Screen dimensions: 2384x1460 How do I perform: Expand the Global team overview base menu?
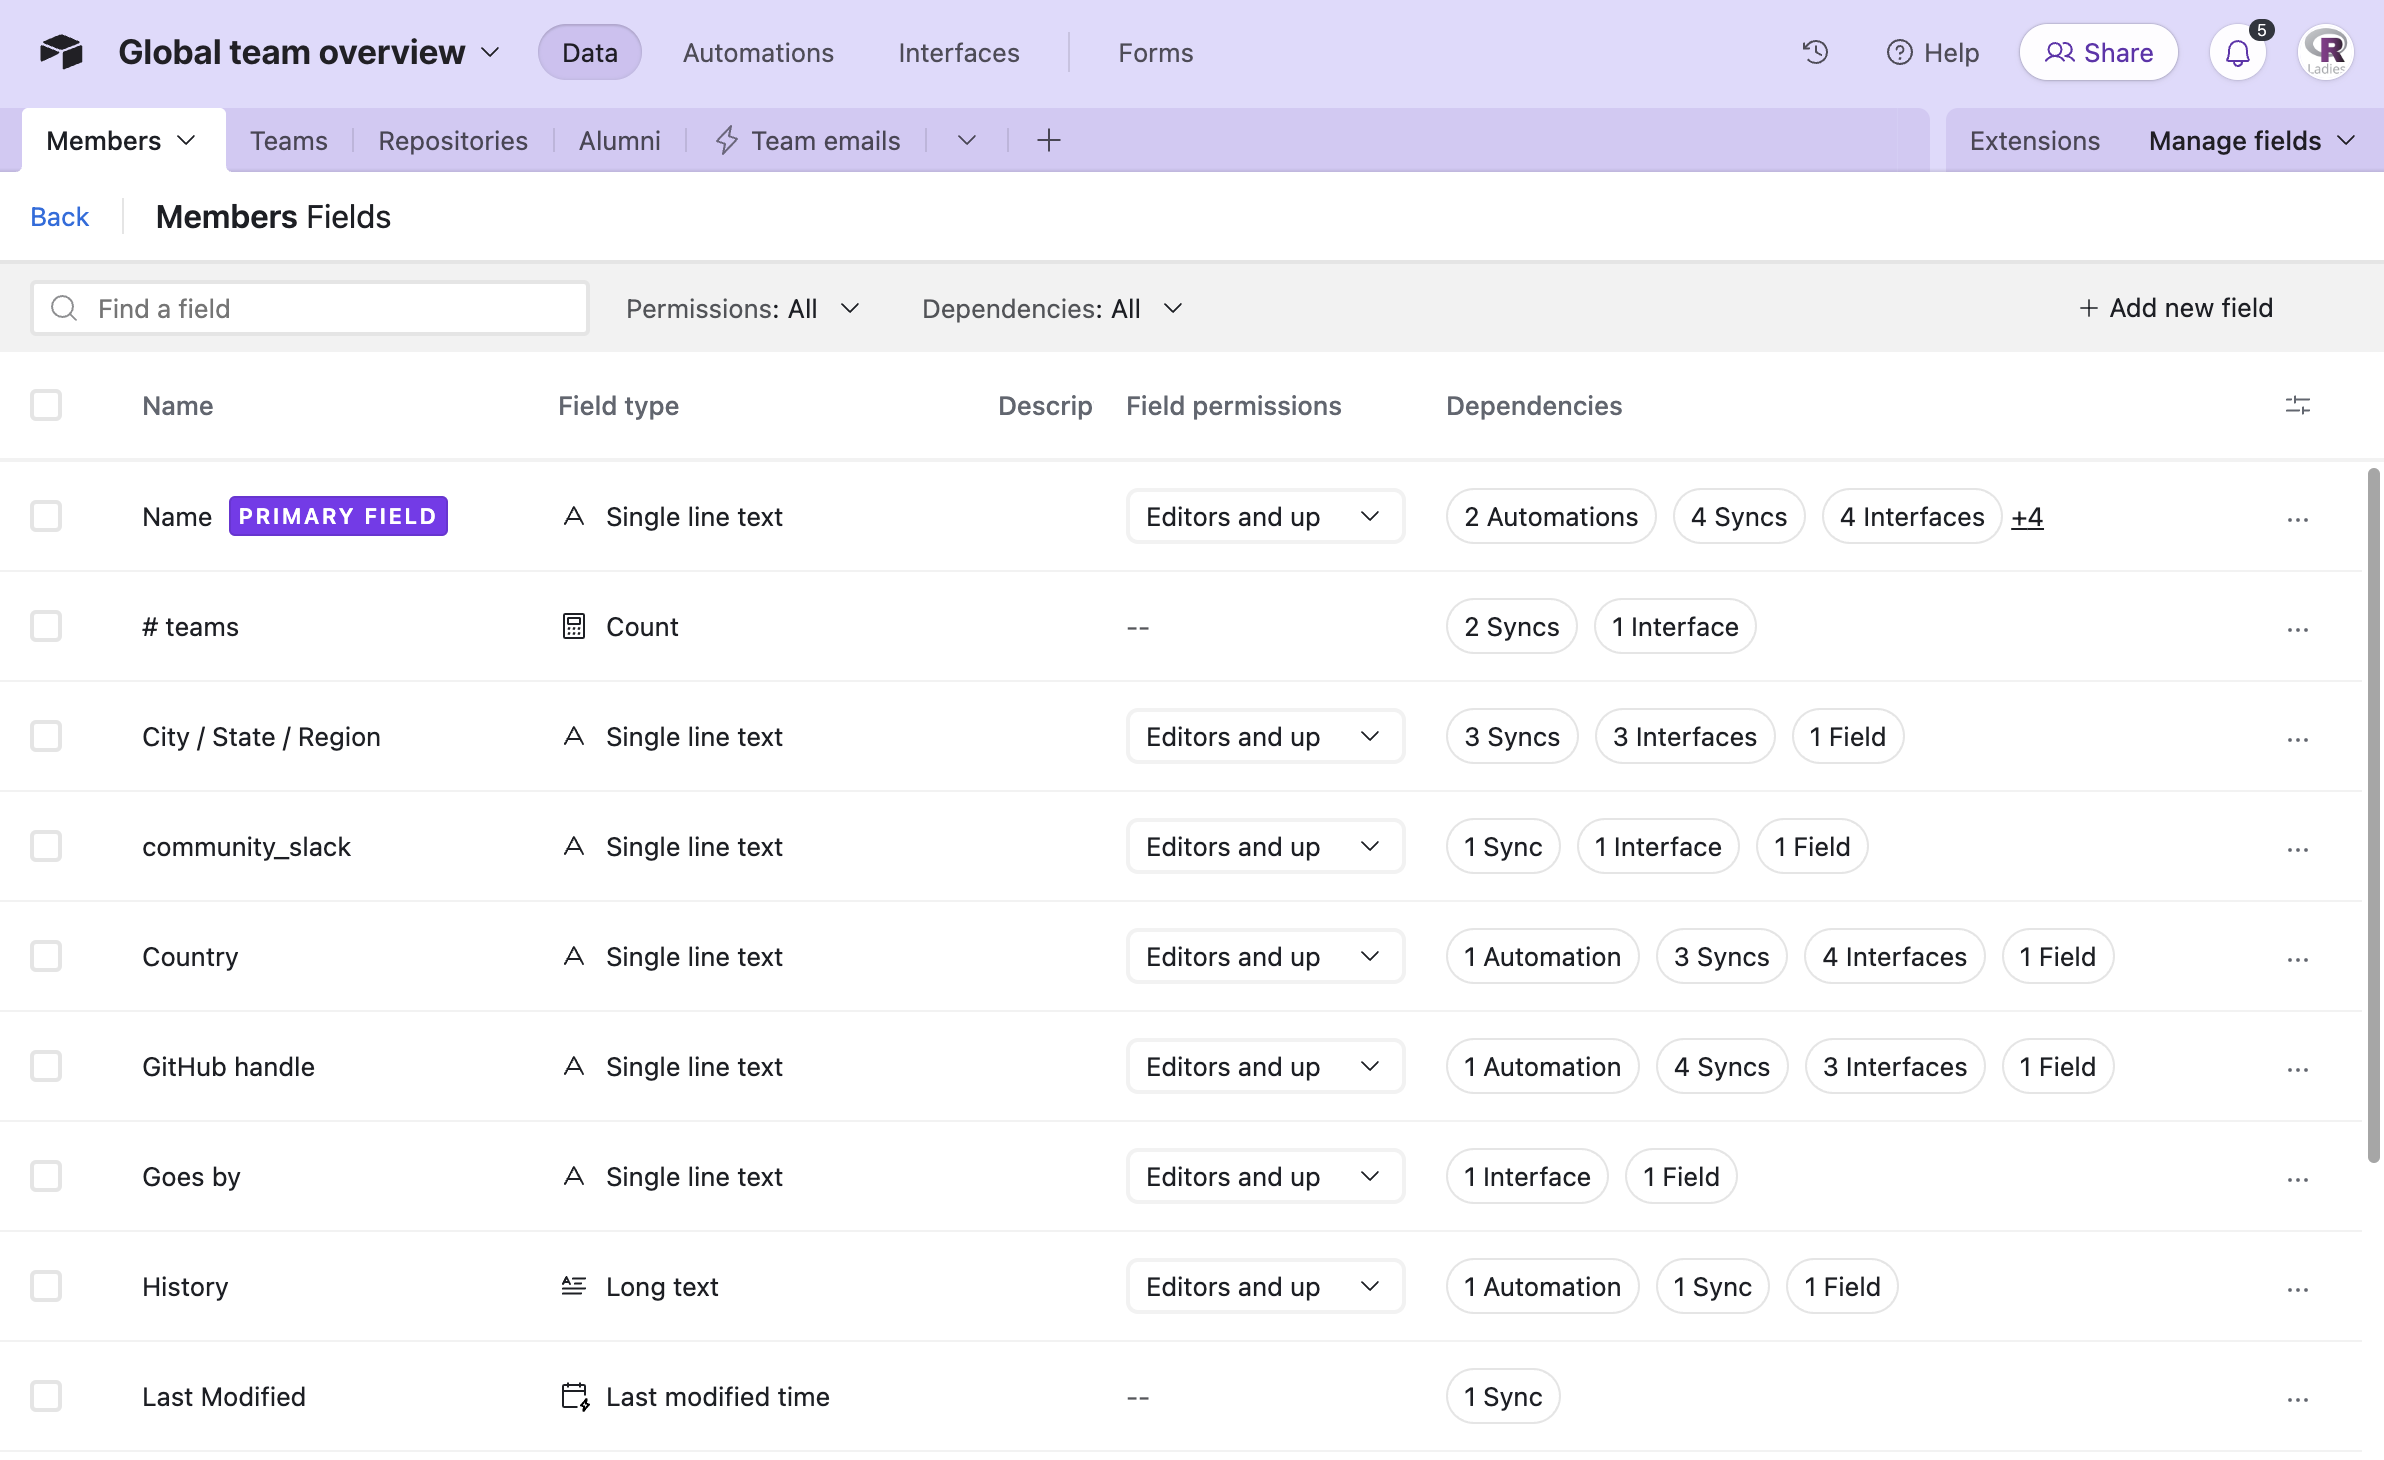pos(309,52)
